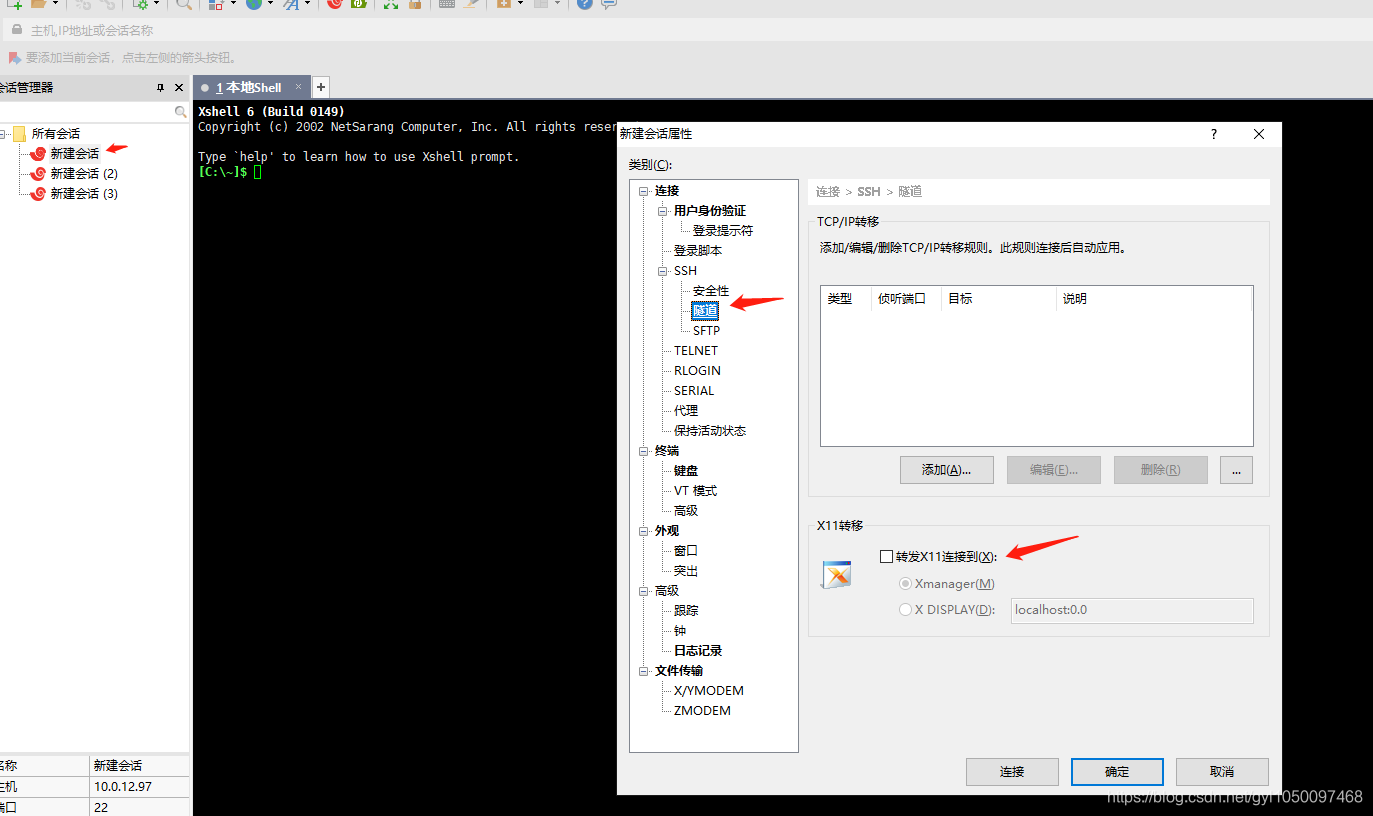Select VT 模式 under 终端

[695, 490]
